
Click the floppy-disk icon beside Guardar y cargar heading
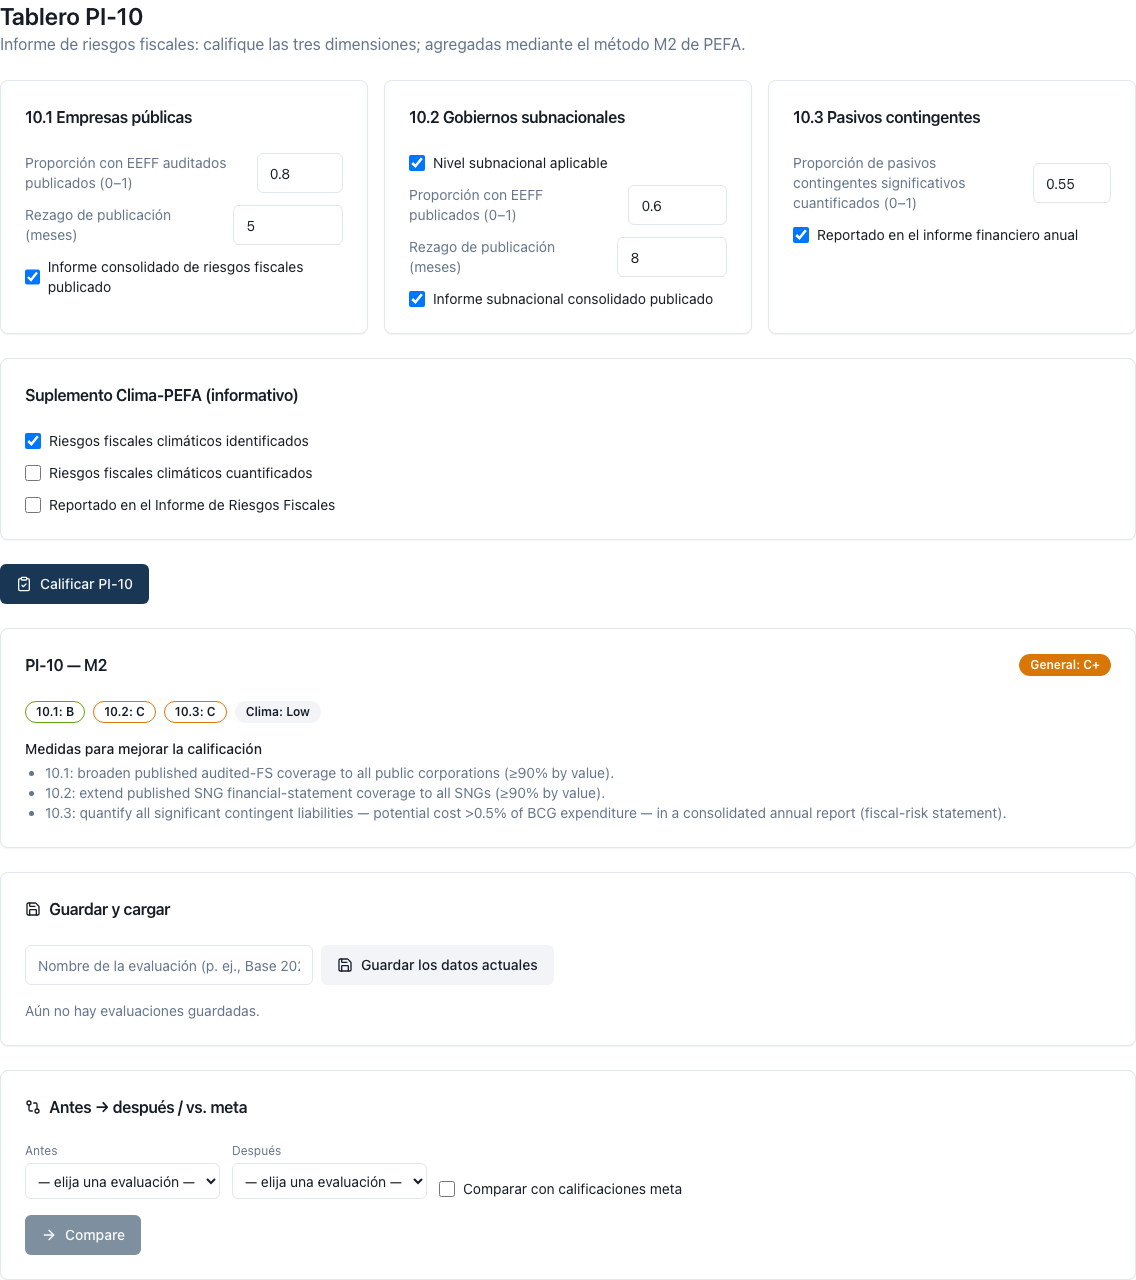pos(33,909)
